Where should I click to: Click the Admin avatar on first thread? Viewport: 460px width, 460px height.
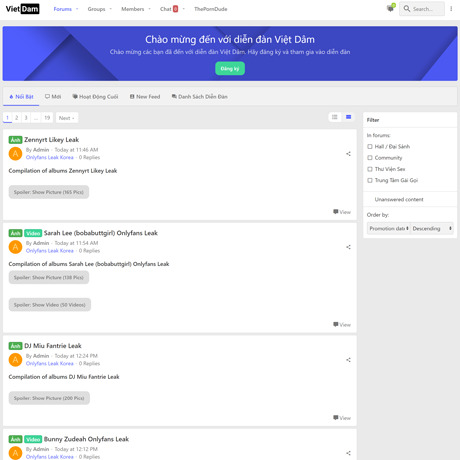[15, 154]
